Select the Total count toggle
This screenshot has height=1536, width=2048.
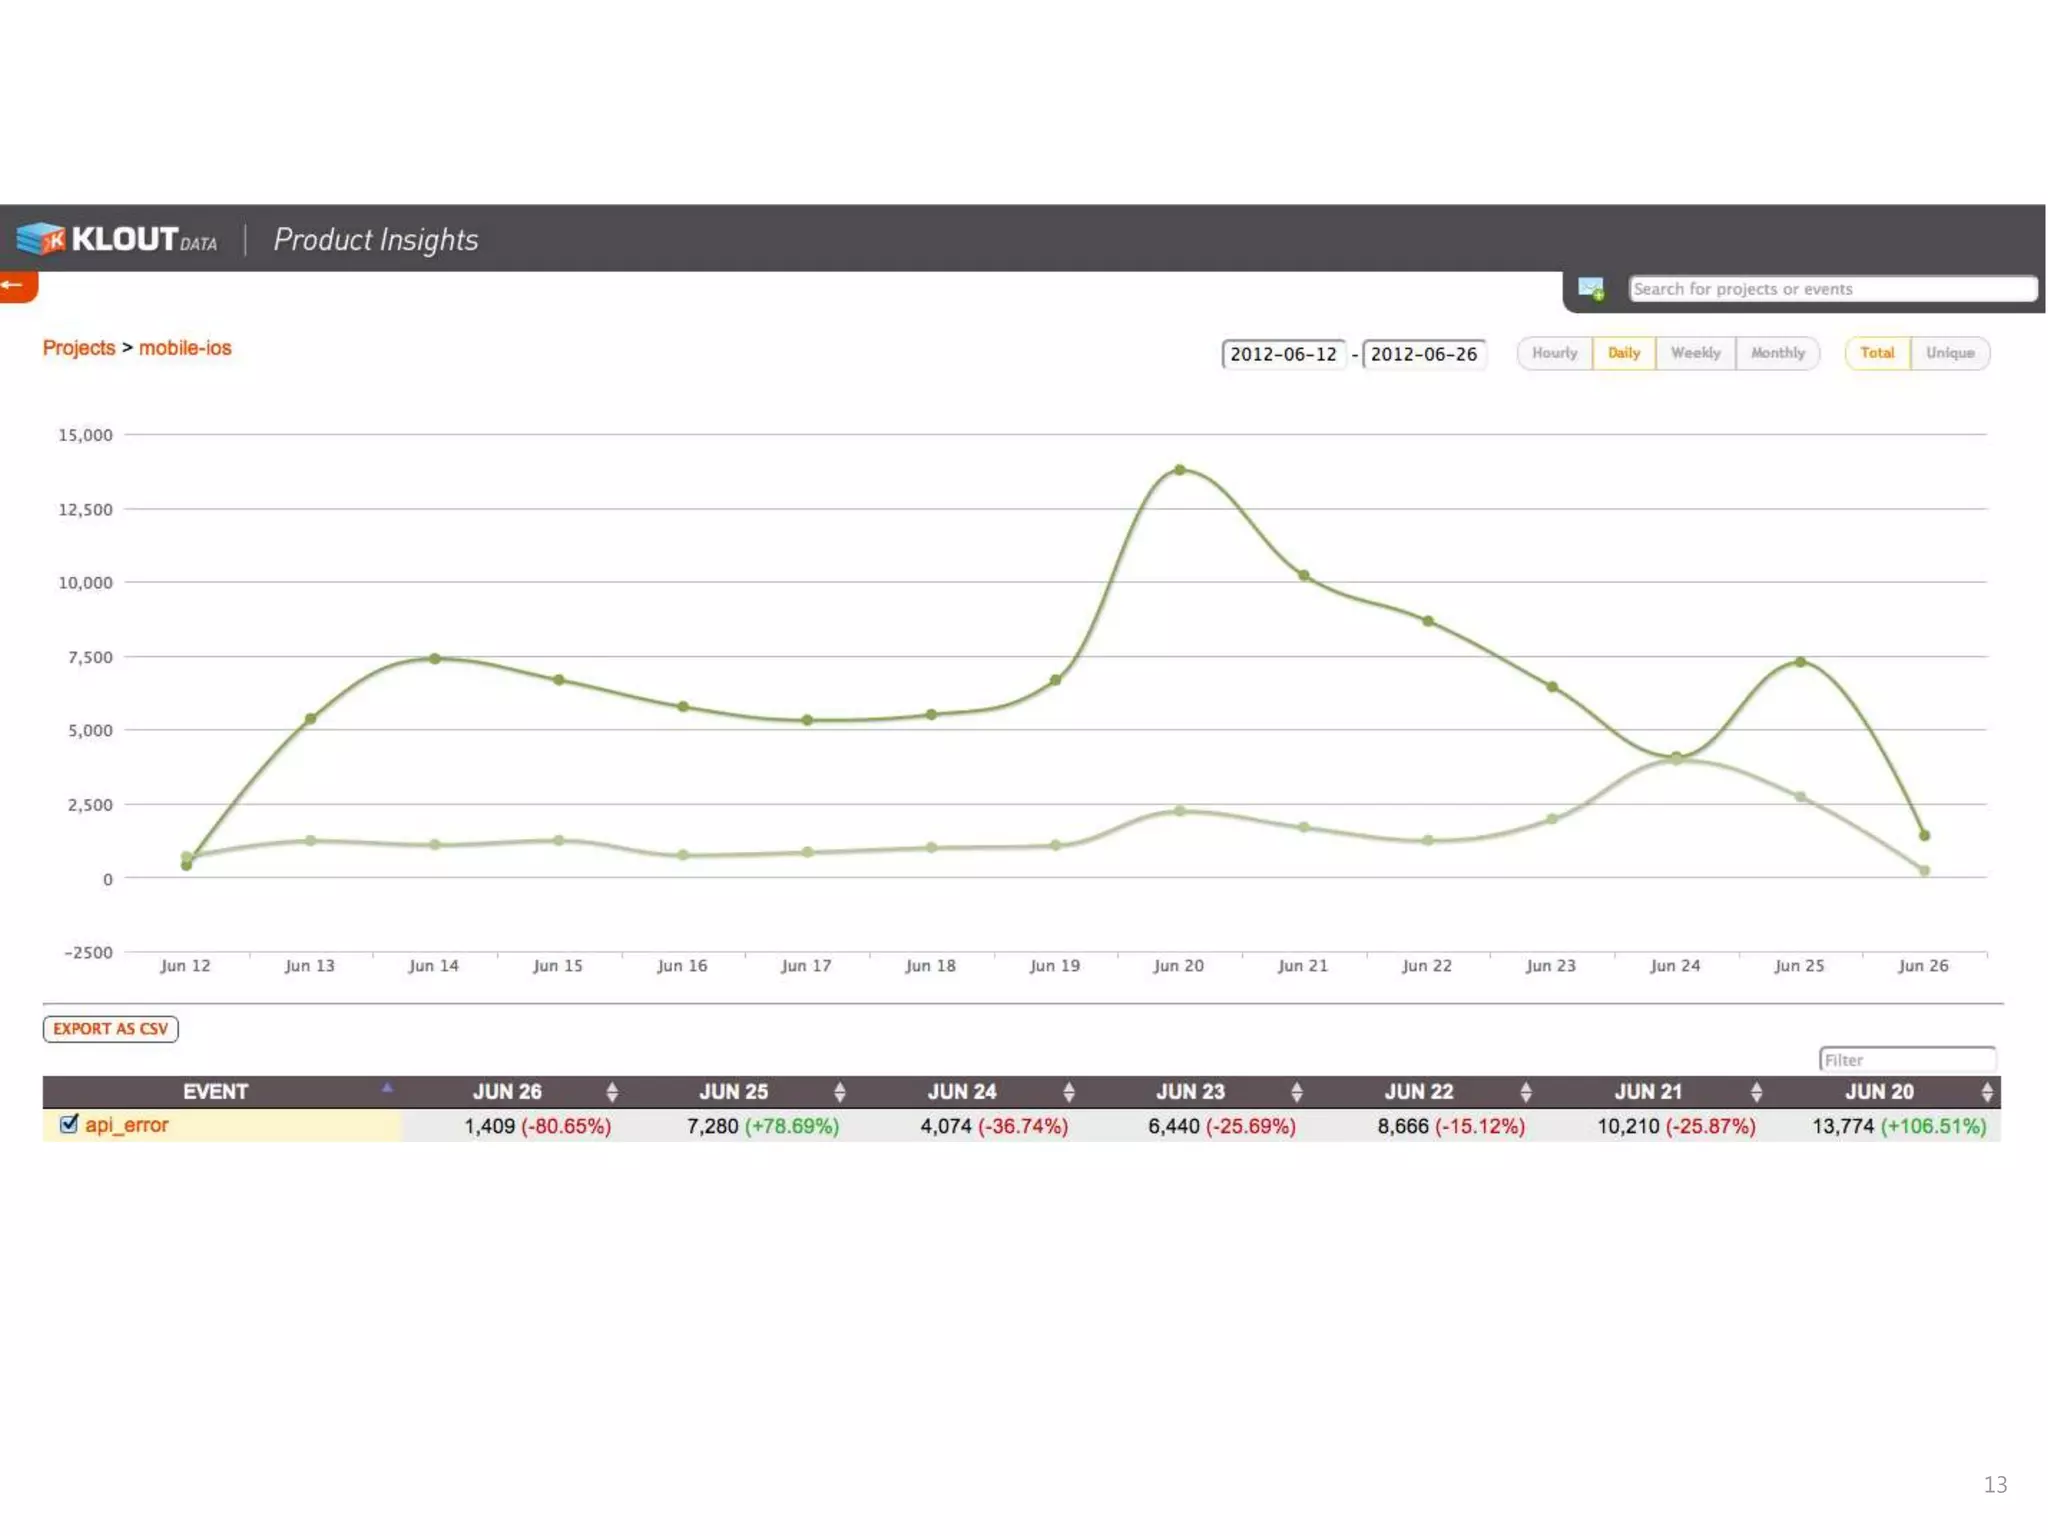[1877, 353]
